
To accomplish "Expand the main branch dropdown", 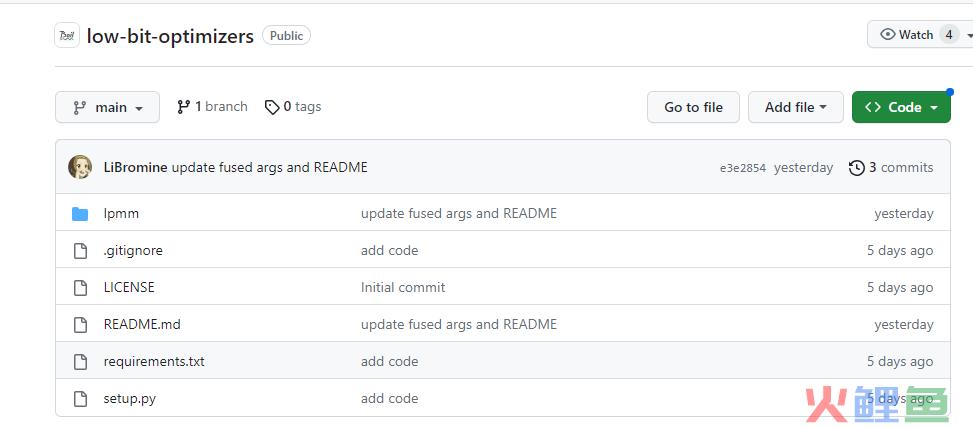I will [x=107, y=107].
